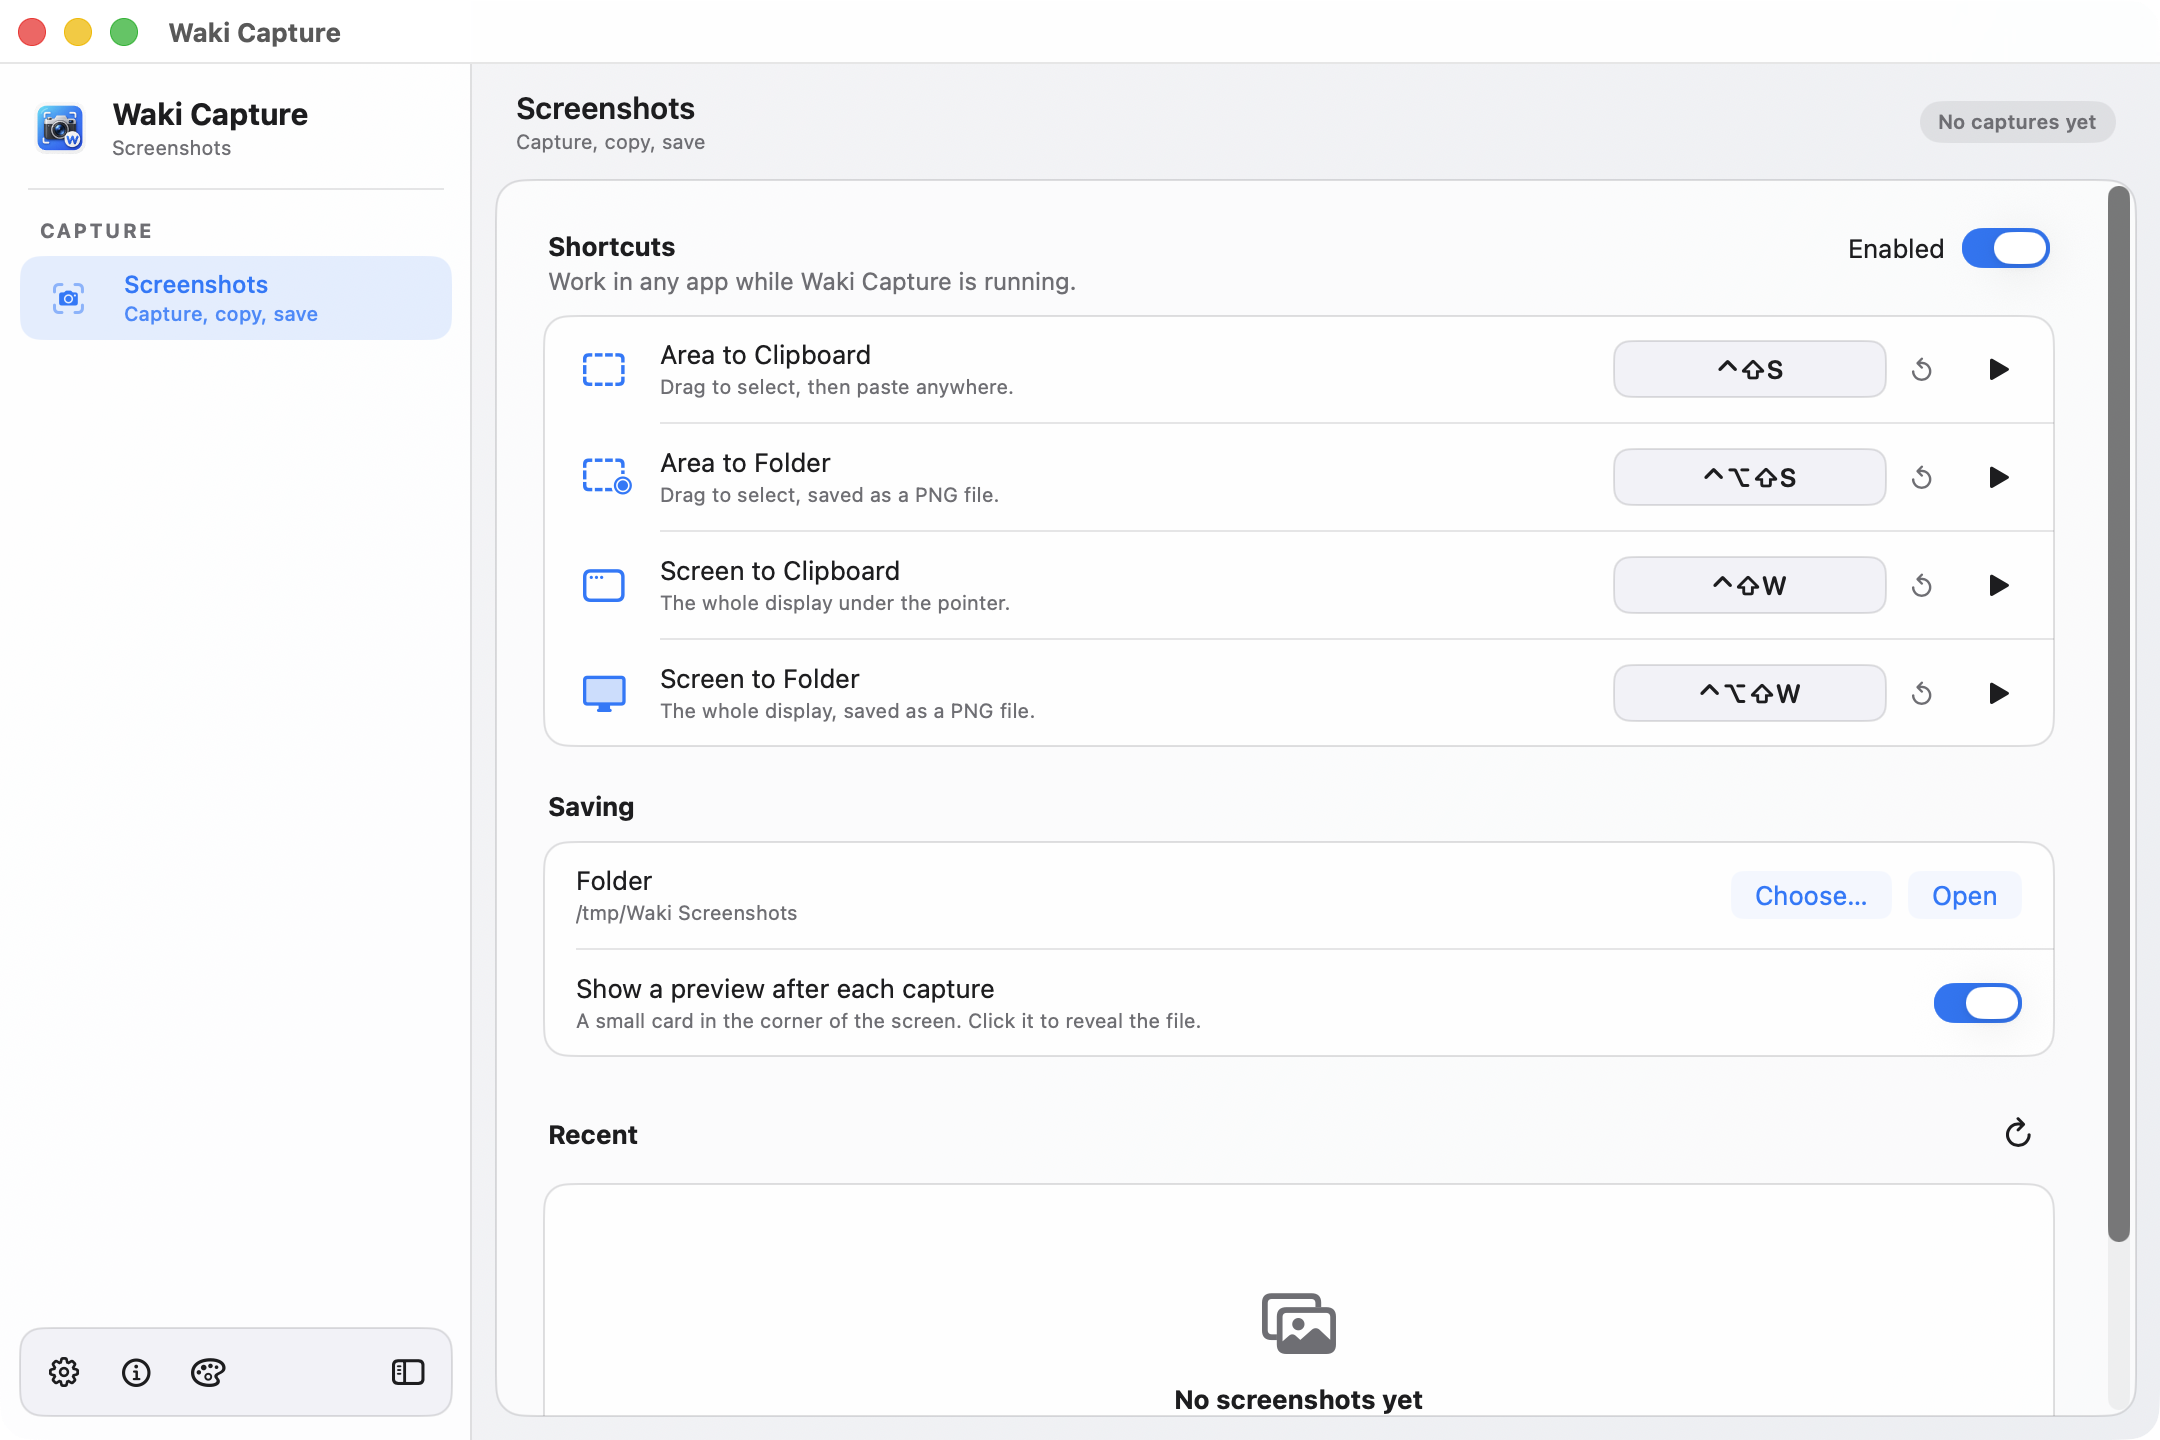Click the vertical scrollbar of the content pane
Image resolution: width=2160 pixels, height=1440 pixels.
(2118, 714)
